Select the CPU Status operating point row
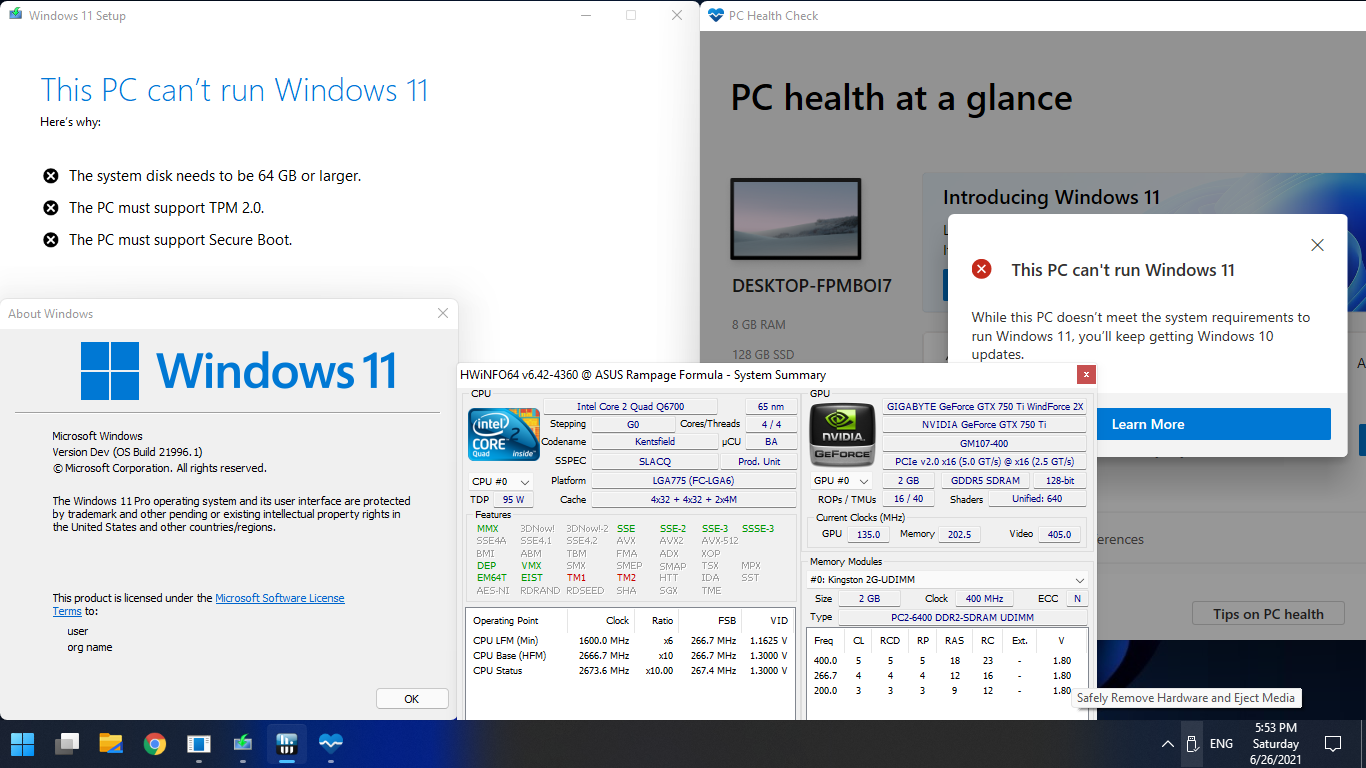This screenshot has height=768, width=1366. (630, 670)
